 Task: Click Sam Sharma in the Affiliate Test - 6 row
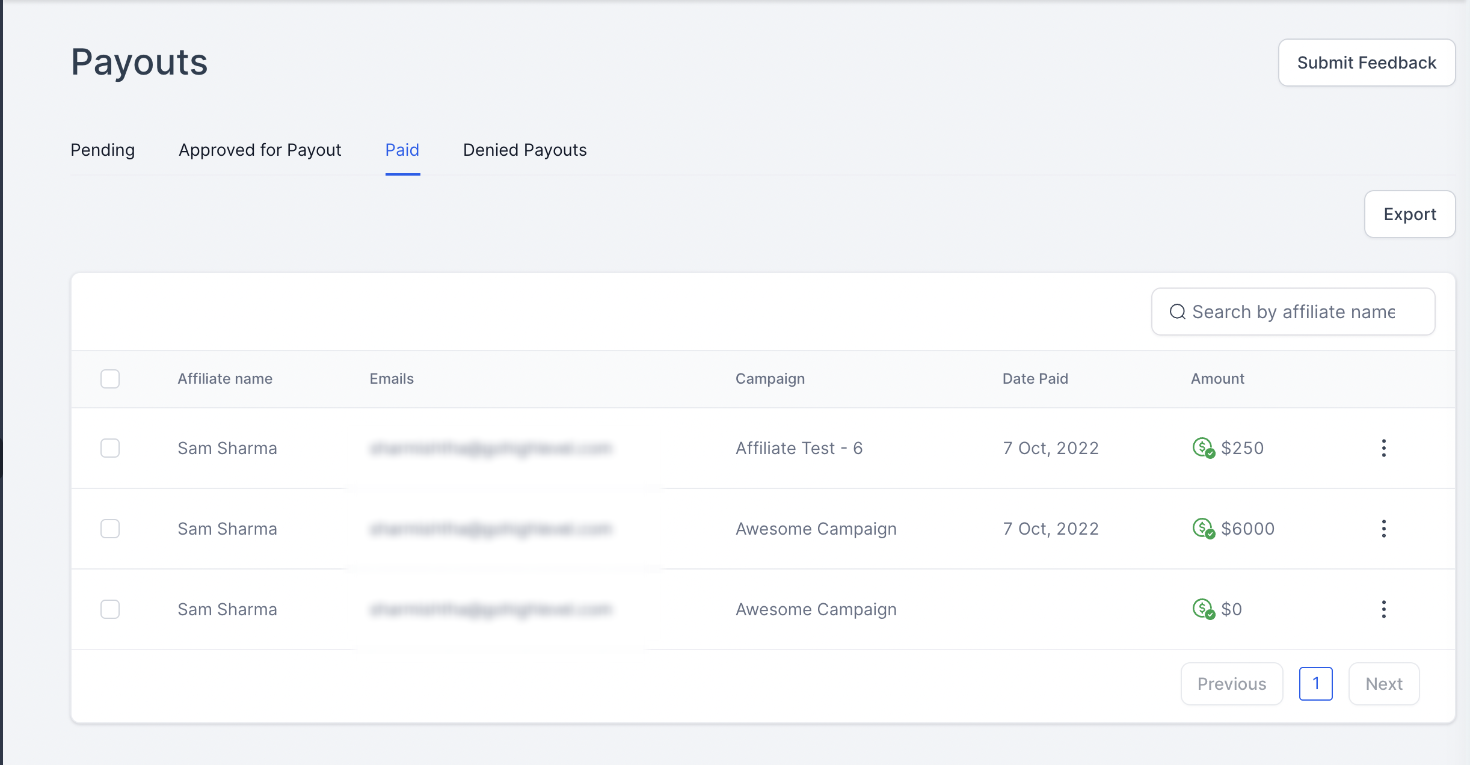coord(227,448)
